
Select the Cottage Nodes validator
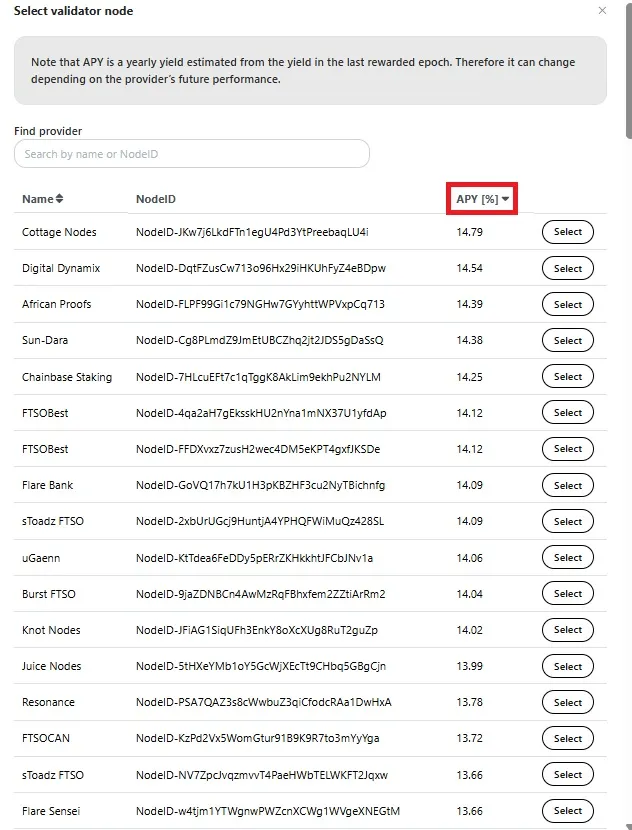coord(567,232)
